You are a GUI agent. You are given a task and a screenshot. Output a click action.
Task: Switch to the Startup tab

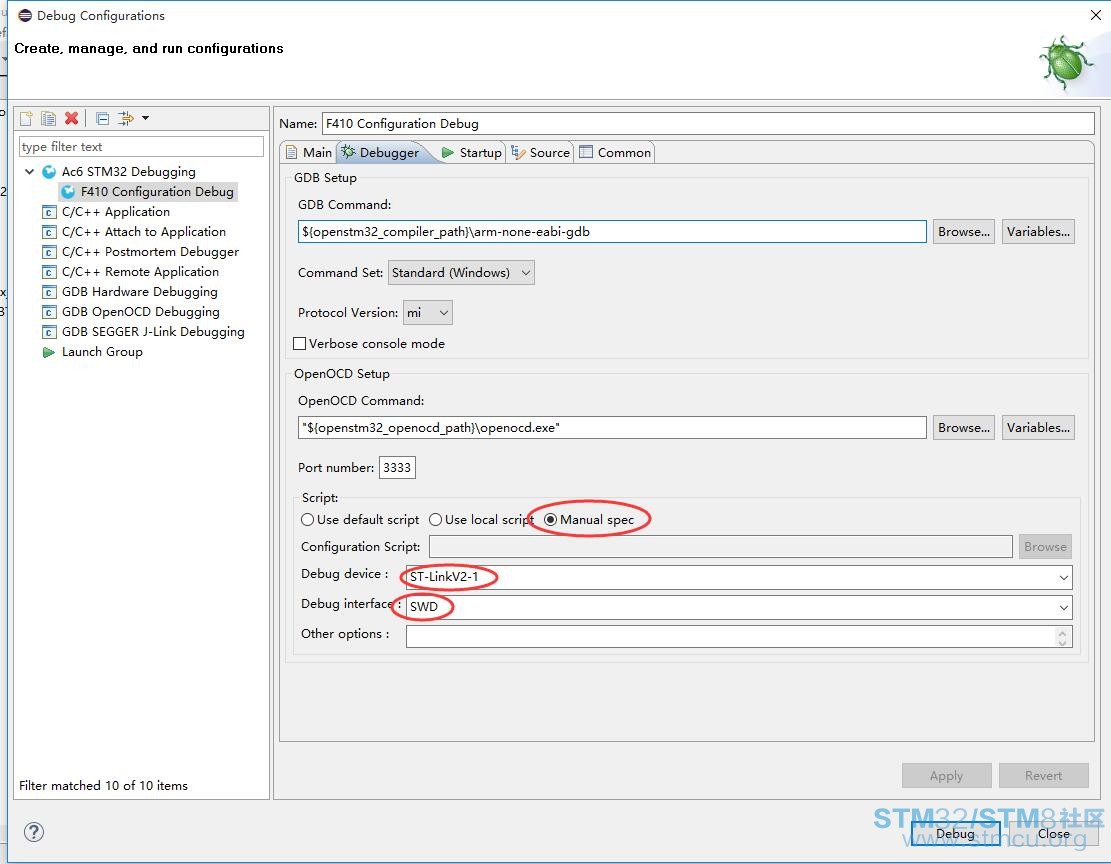[x=471, y=152]
